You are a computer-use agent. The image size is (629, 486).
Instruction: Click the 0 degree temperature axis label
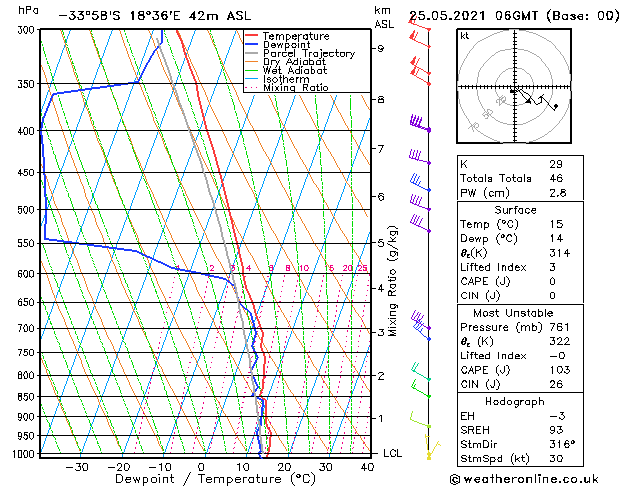201,467
